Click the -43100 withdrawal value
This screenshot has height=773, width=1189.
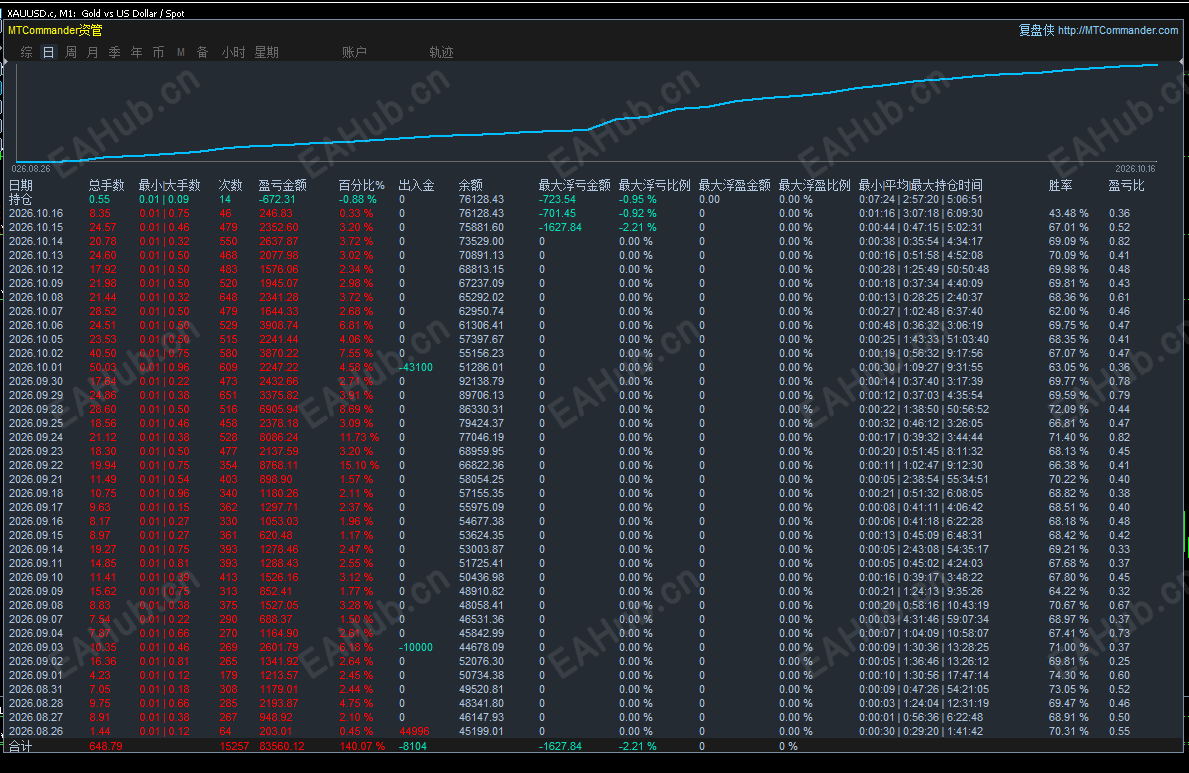click(x=416, y=367)
